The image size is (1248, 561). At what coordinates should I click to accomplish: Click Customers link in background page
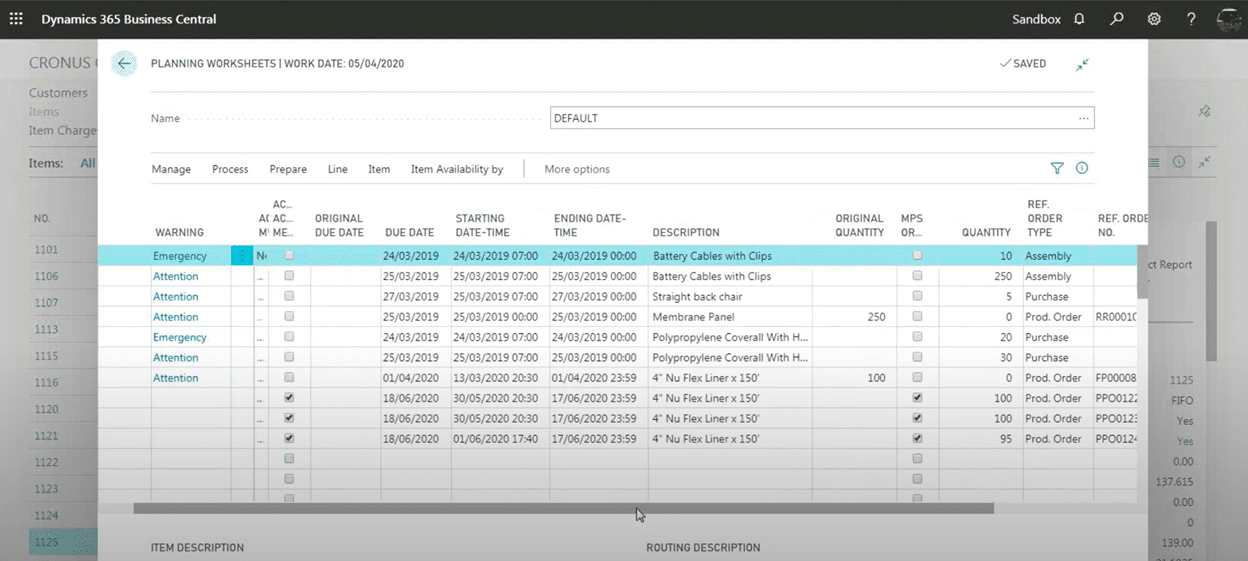(x=58, y=93)
